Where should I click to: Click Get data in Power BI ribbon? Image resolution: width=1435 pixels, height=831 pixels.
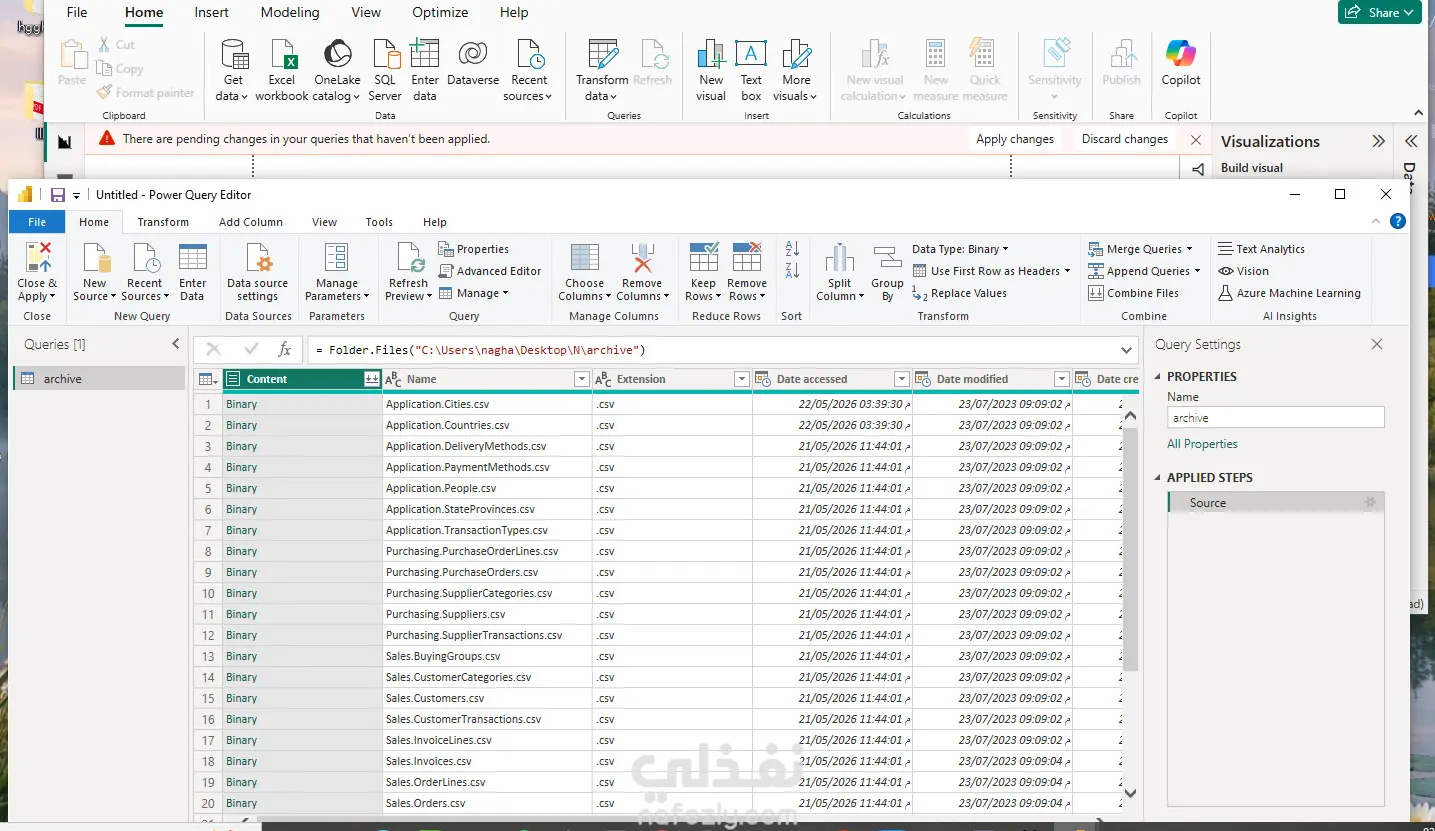(233, 70)
